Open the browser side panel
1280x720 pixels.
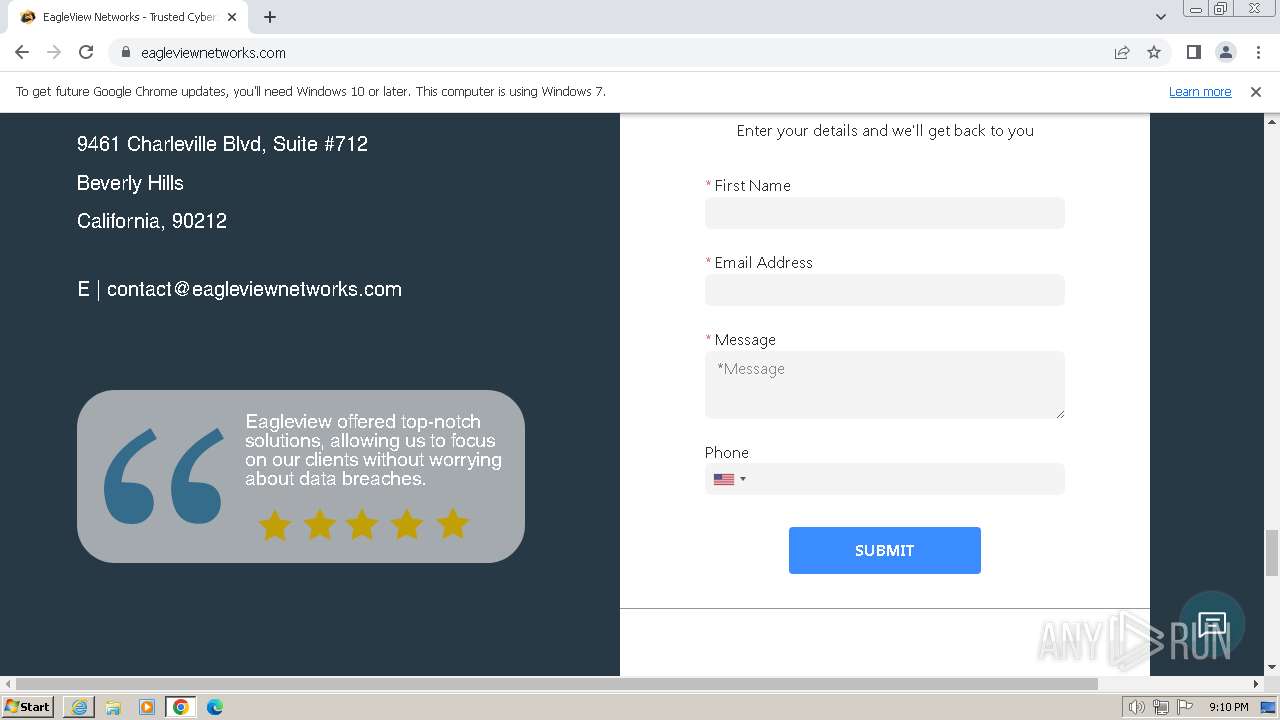(x=1193, y=52)
